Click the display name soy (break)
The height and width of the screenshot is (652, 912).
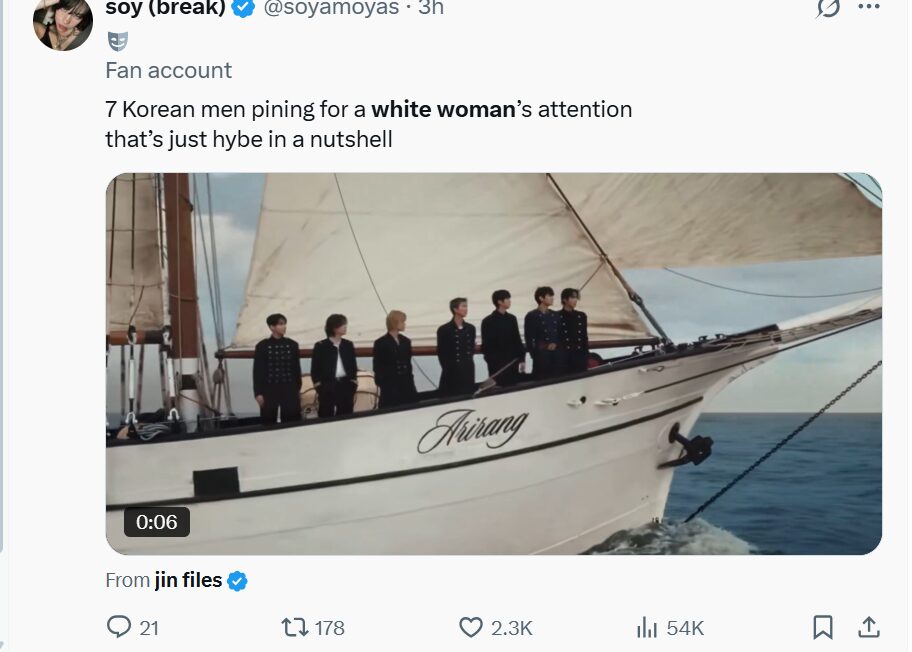(x=165, y=8)
